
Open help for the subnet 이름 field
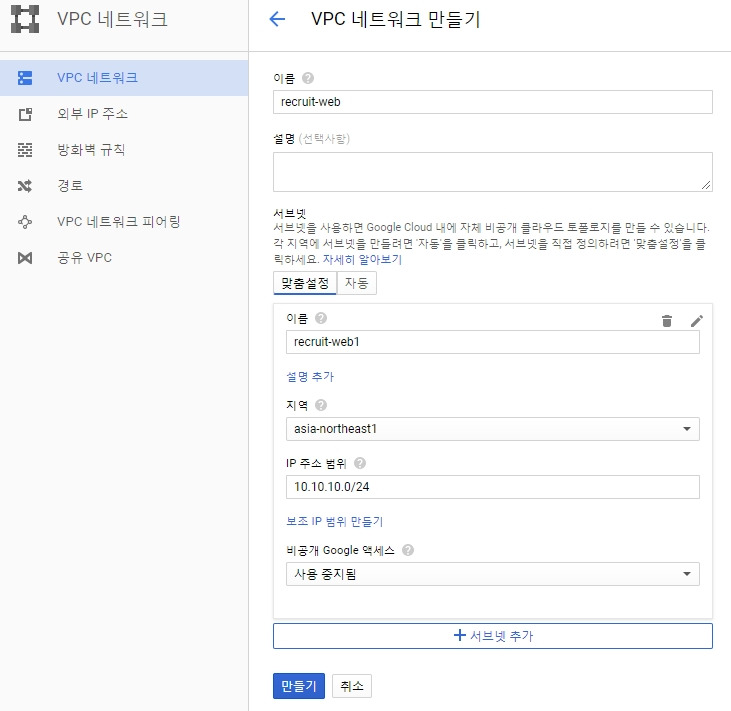321,318
